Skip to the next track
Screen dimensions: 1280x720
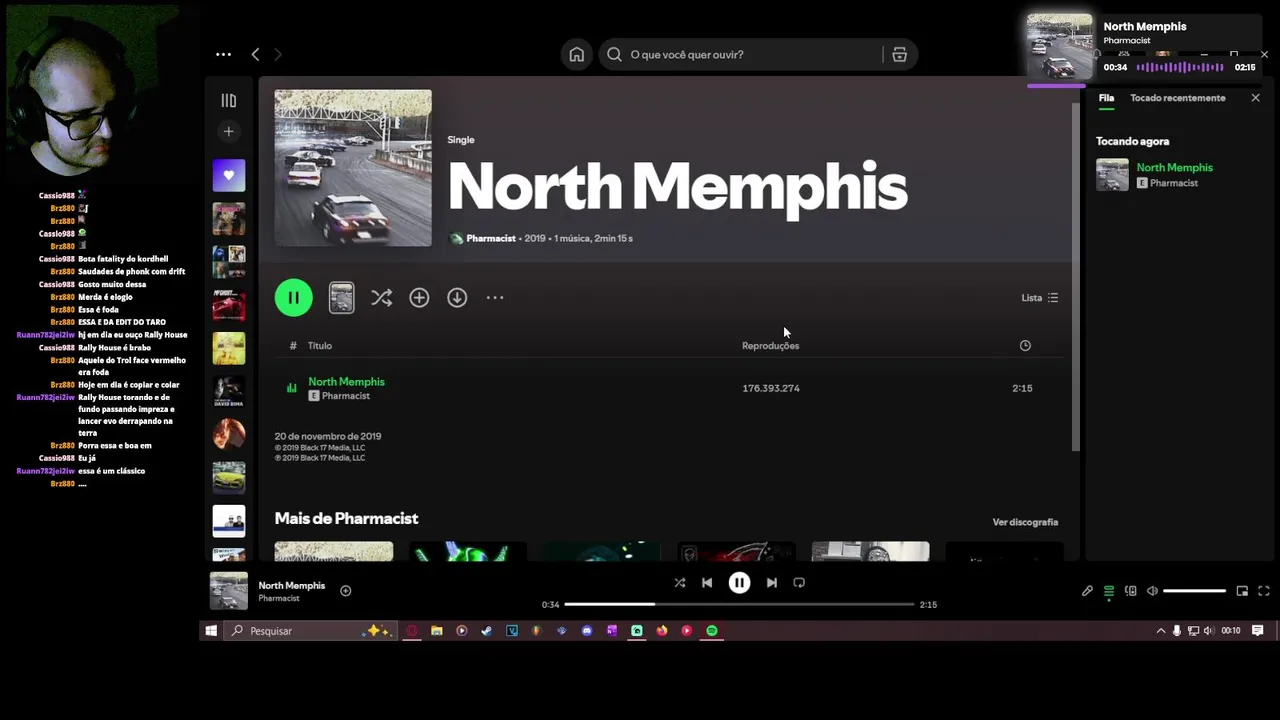(x=771, y=583)
